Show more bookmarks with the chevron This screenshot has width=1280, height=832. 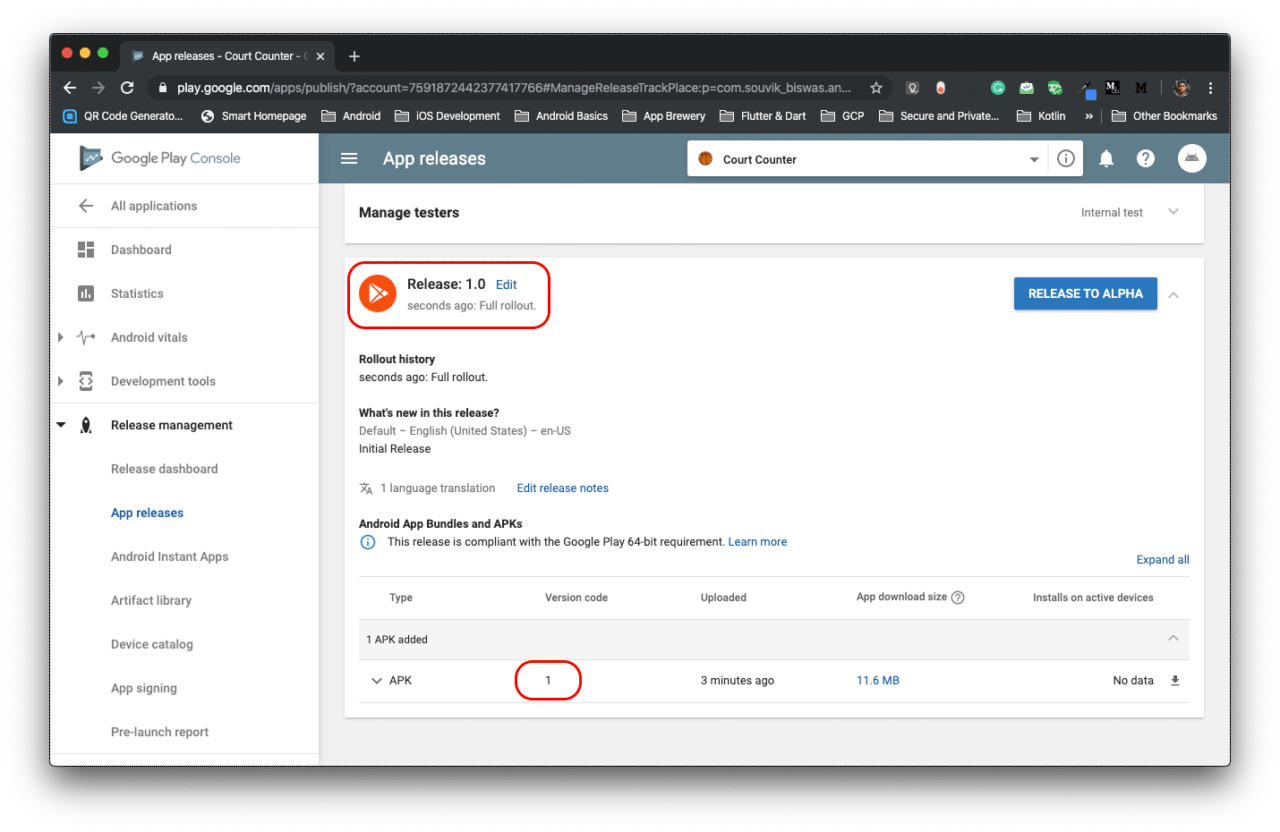tap(1089, 116)
